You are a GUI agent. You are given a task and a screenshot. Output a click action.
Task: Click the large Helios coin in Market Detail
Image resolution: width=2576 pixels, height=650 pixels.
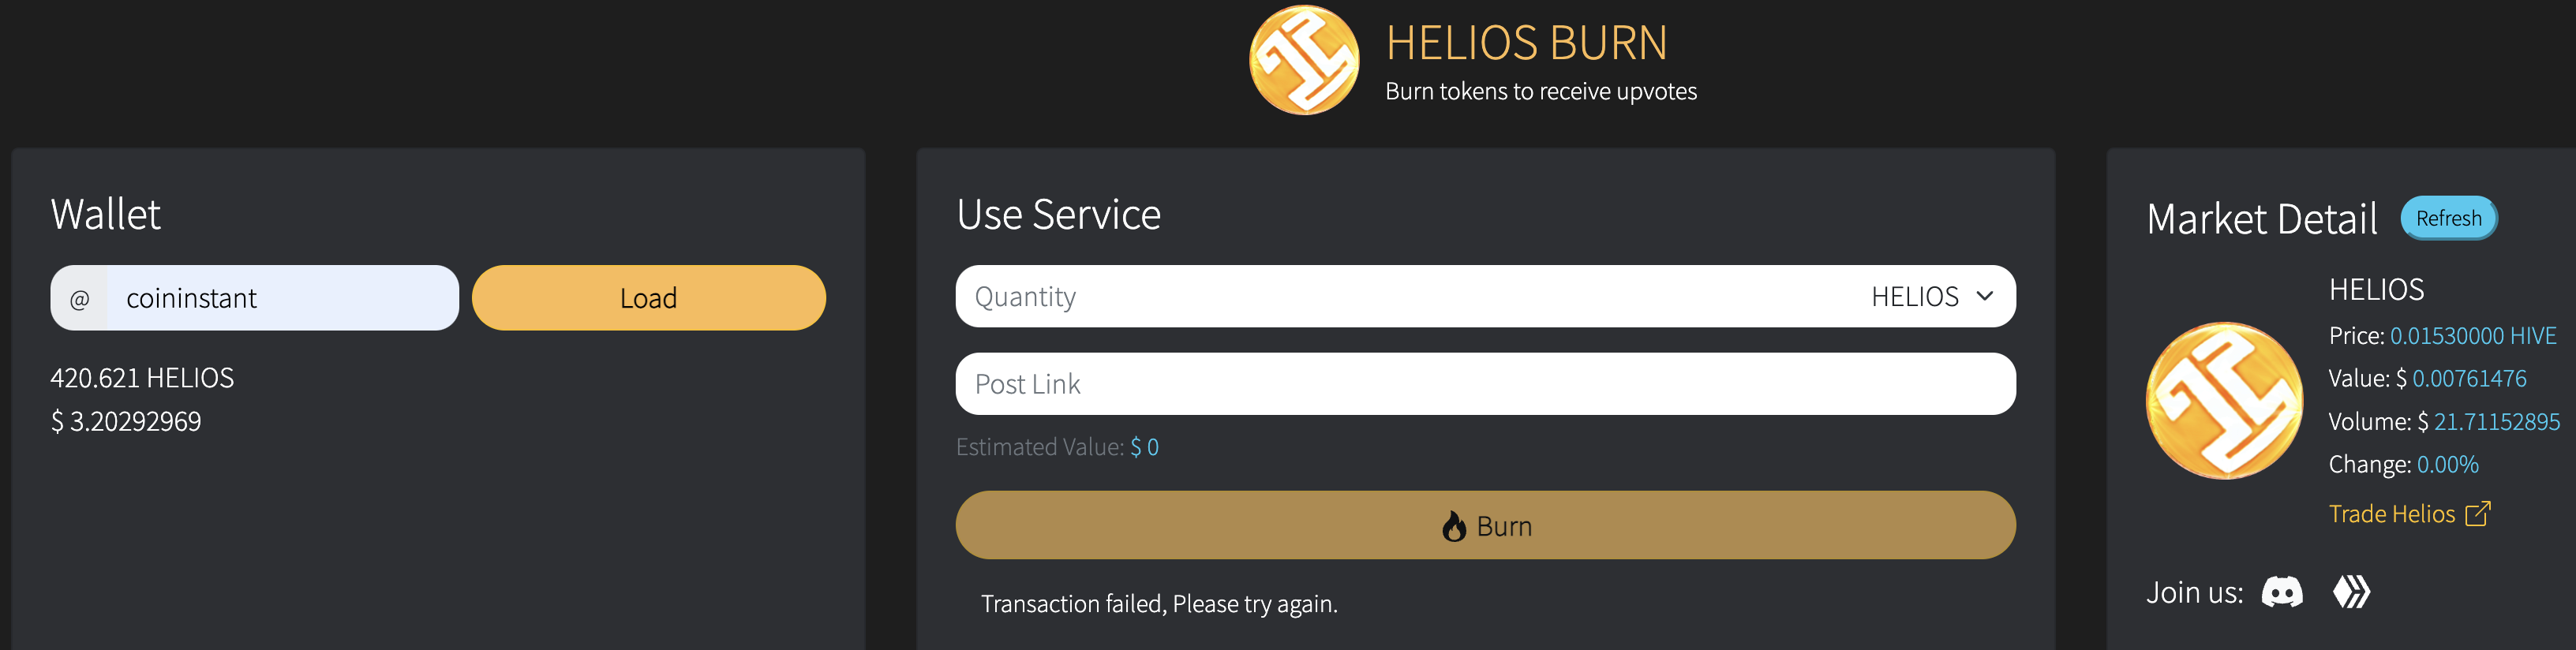coord(2225,400)
